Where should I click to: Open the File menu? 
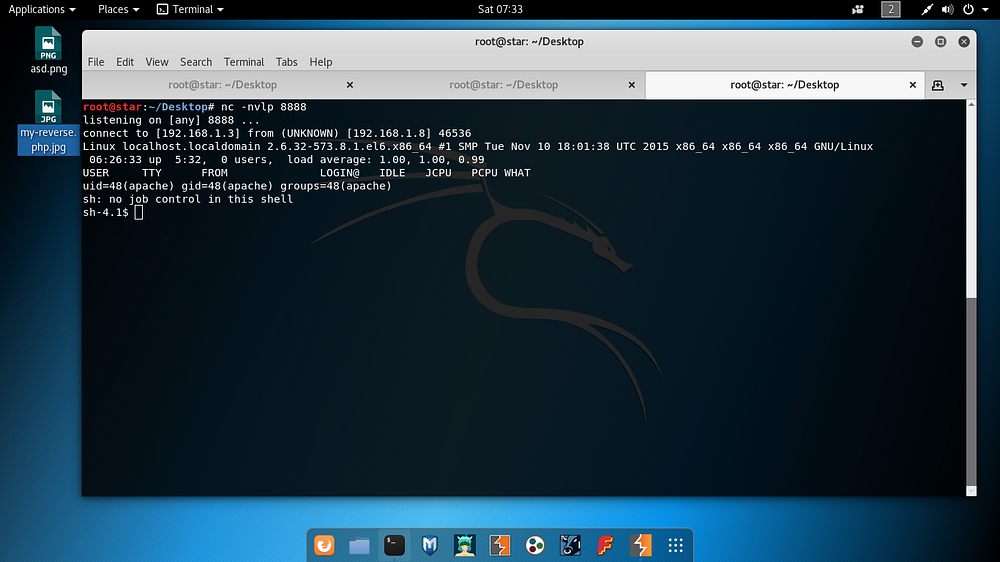click(96, 62)
